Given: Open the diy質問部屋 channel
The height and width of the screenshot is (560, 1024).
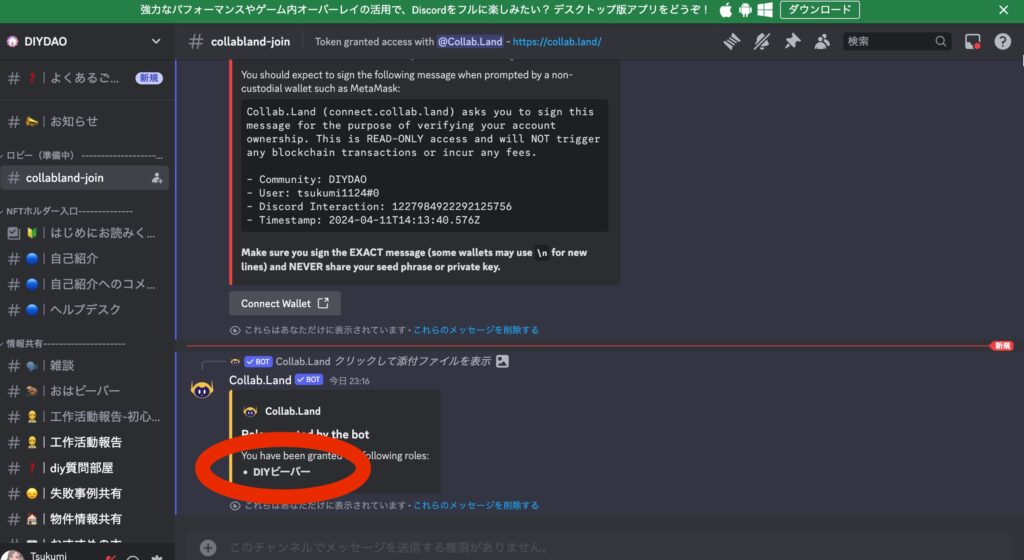Looking at the screenshot, I should (x=85, y=468).
